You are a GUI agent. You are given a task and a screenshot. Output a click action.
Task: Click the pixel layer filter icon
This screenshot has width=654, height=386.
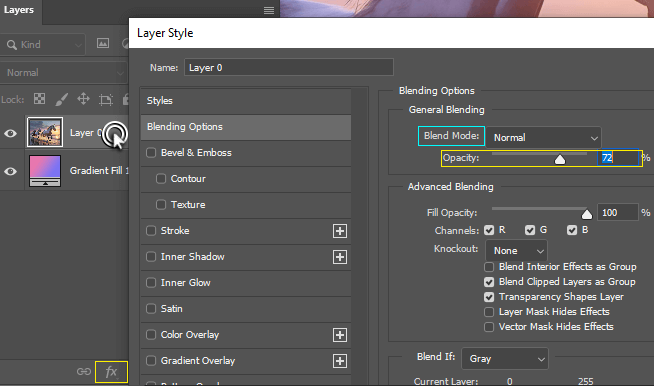pyautogui.click(x=103, y=43)
